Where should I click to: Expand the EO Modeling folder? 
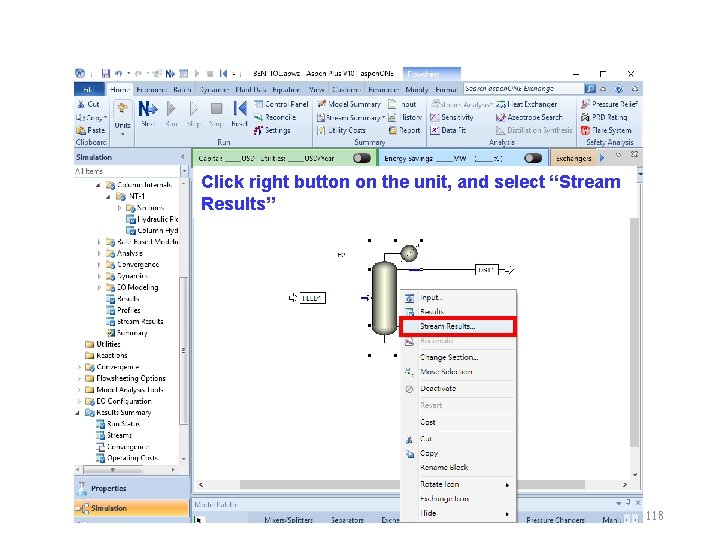click(x=99, y=287)
